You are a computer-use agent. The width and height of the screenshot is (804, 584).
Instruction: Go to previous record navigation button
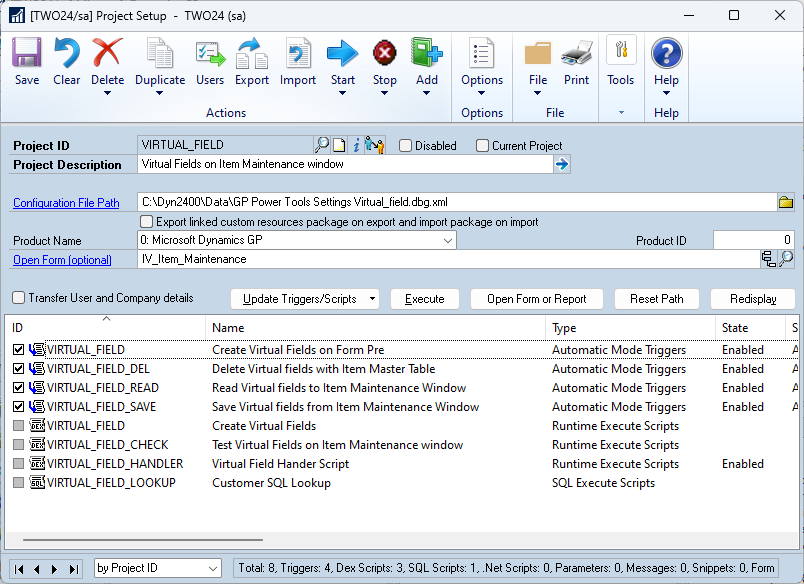click(x=37, y=569)
